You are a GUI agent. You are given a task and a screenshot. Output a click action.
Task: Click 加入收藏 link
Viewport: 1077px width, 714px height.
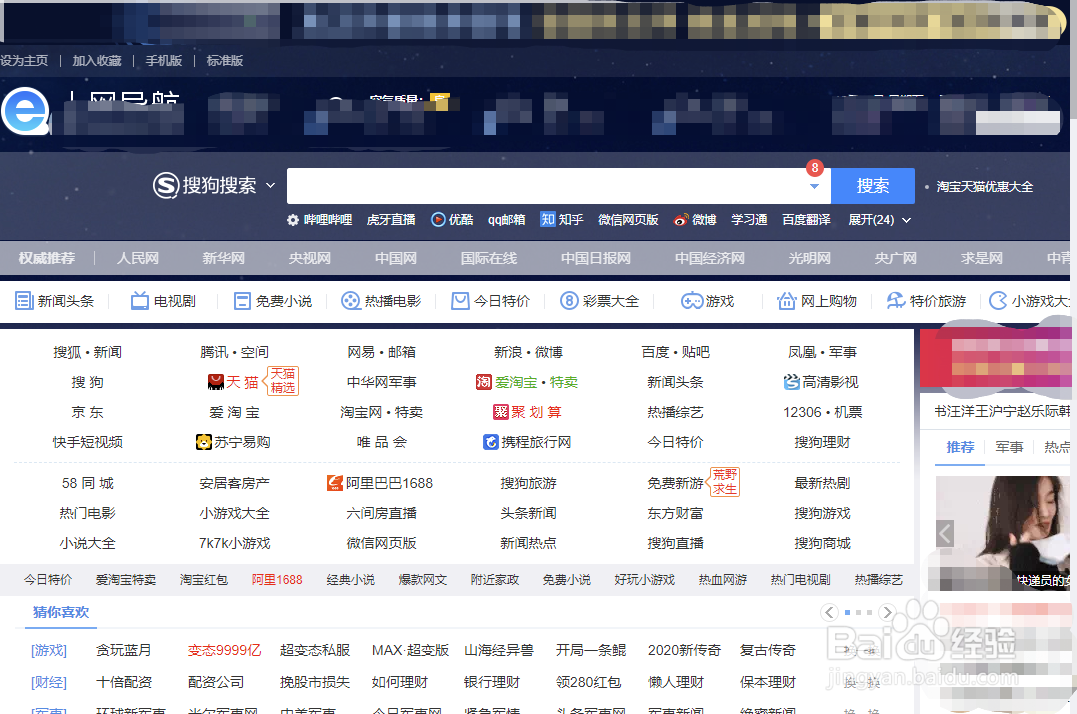tap(97, 60)
